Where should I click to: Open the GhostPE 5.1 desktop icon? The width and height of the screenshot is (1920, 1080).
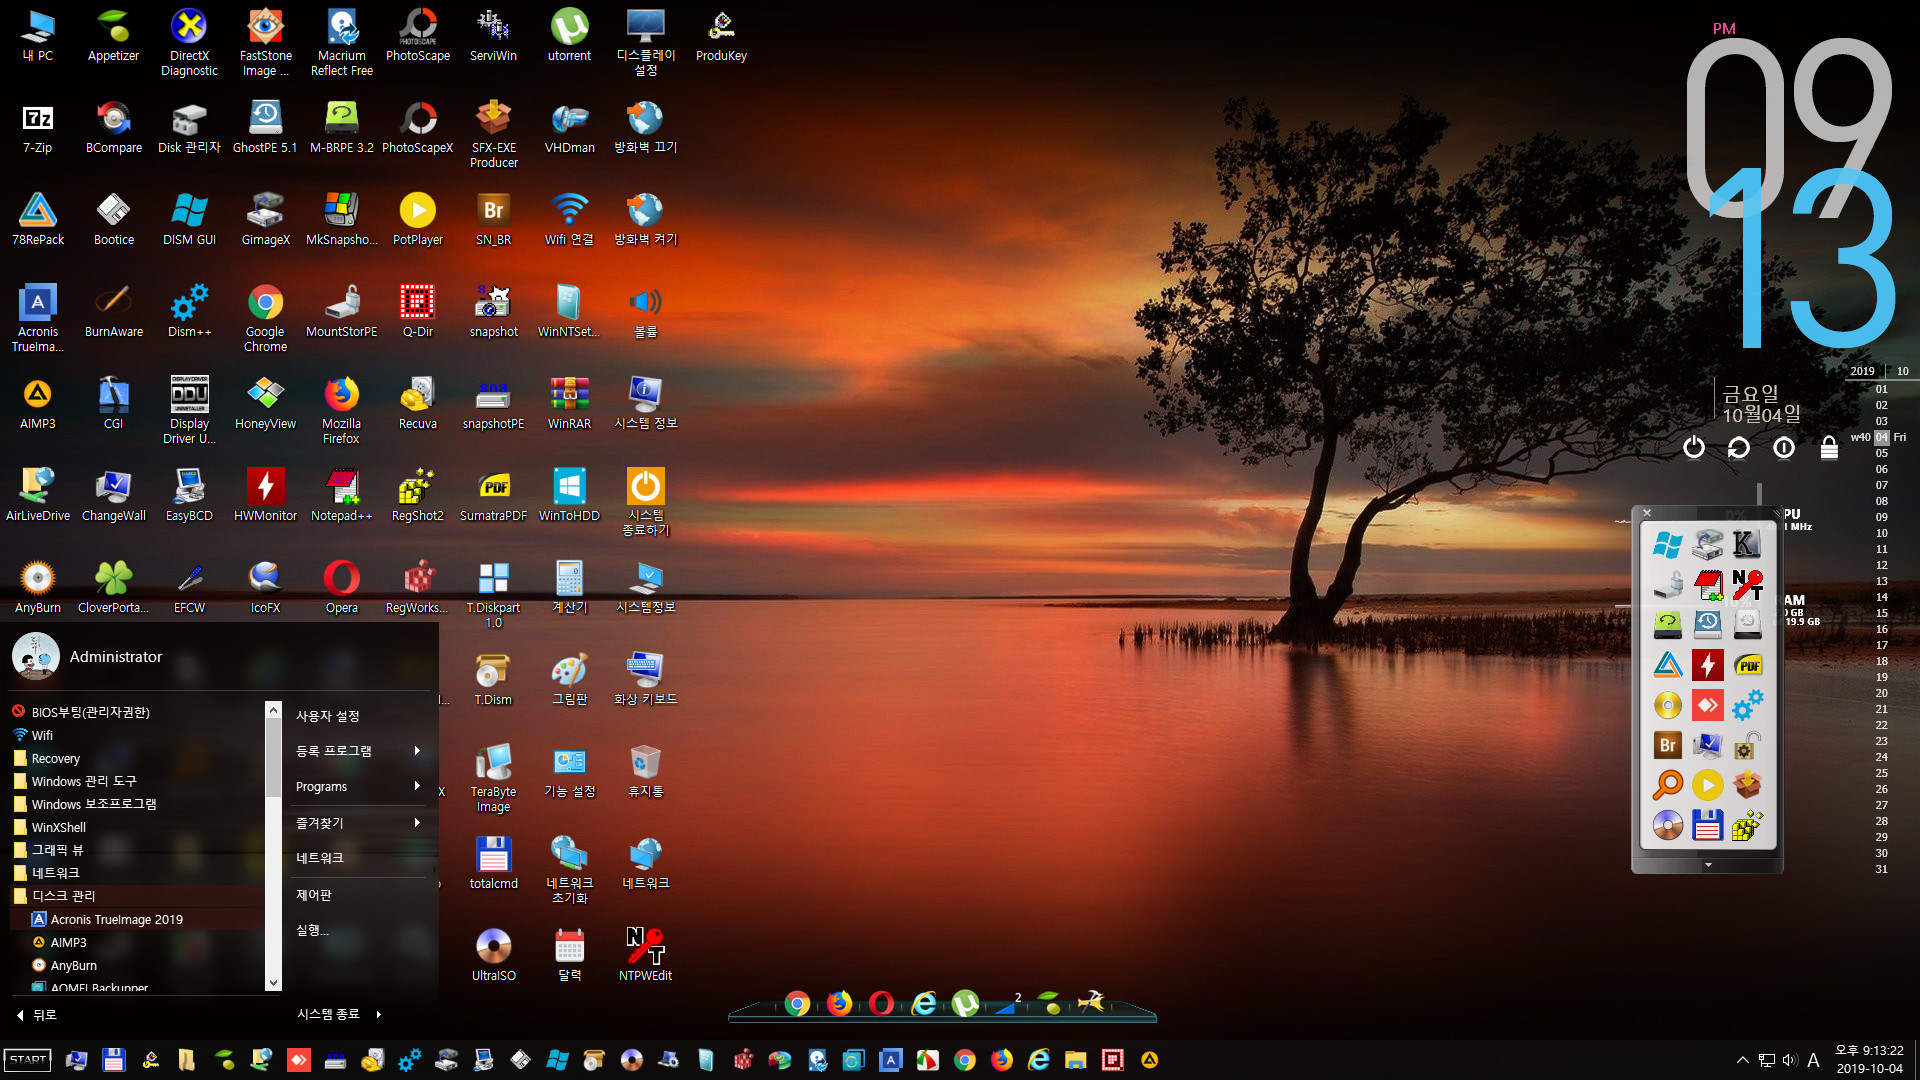pyautogui.click(x=265, y=128)
